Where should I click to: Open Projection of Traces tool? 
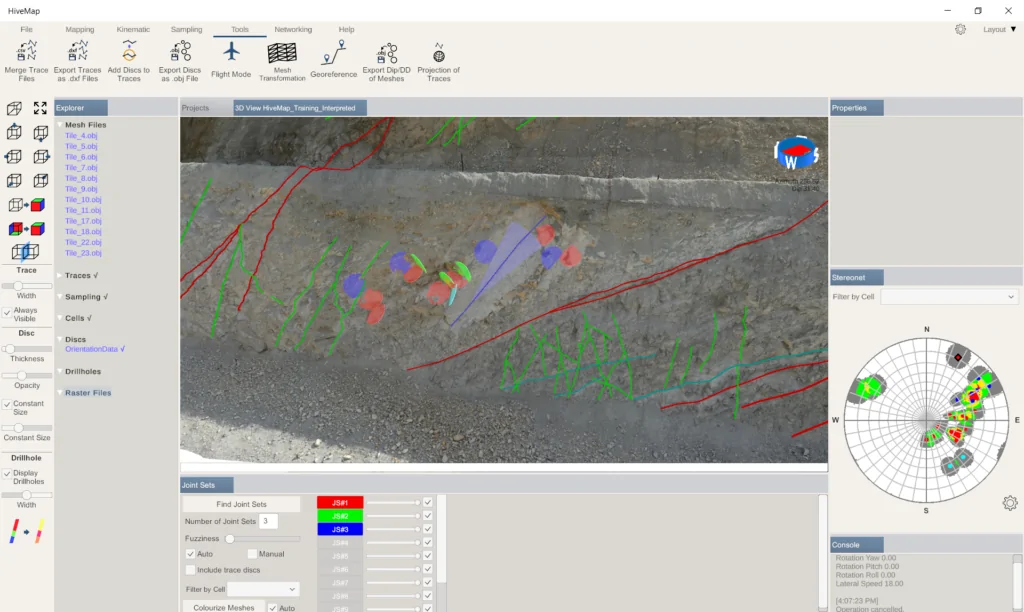[x=439, y=53]
